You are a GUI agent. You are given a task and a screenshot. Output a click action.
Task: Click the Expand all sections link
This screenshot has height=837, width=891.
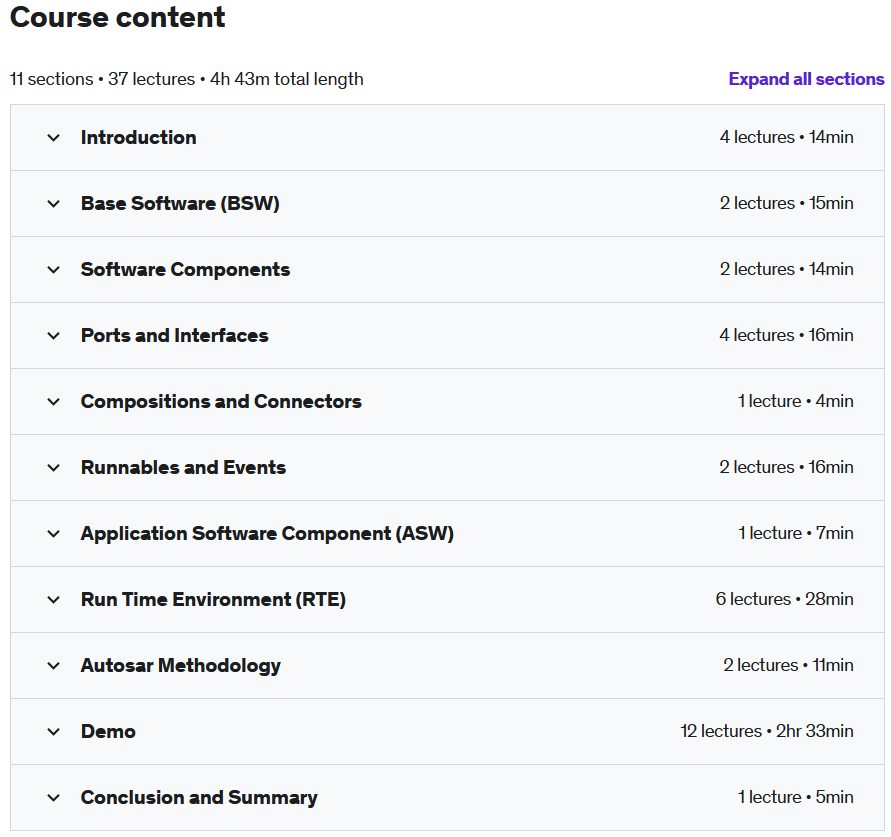coord(806,79)
